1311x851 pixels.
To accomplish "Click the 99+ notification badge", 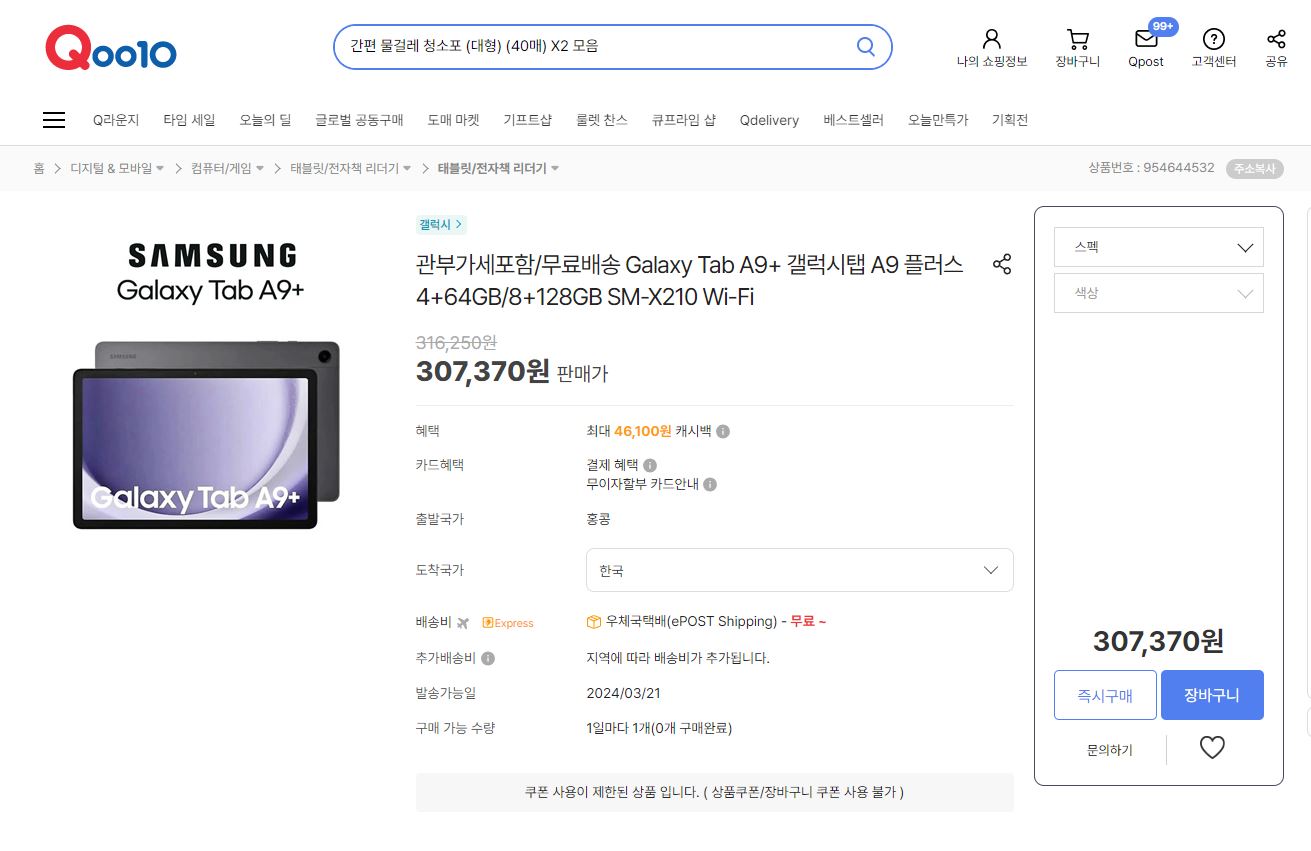I will (1163, 26).
